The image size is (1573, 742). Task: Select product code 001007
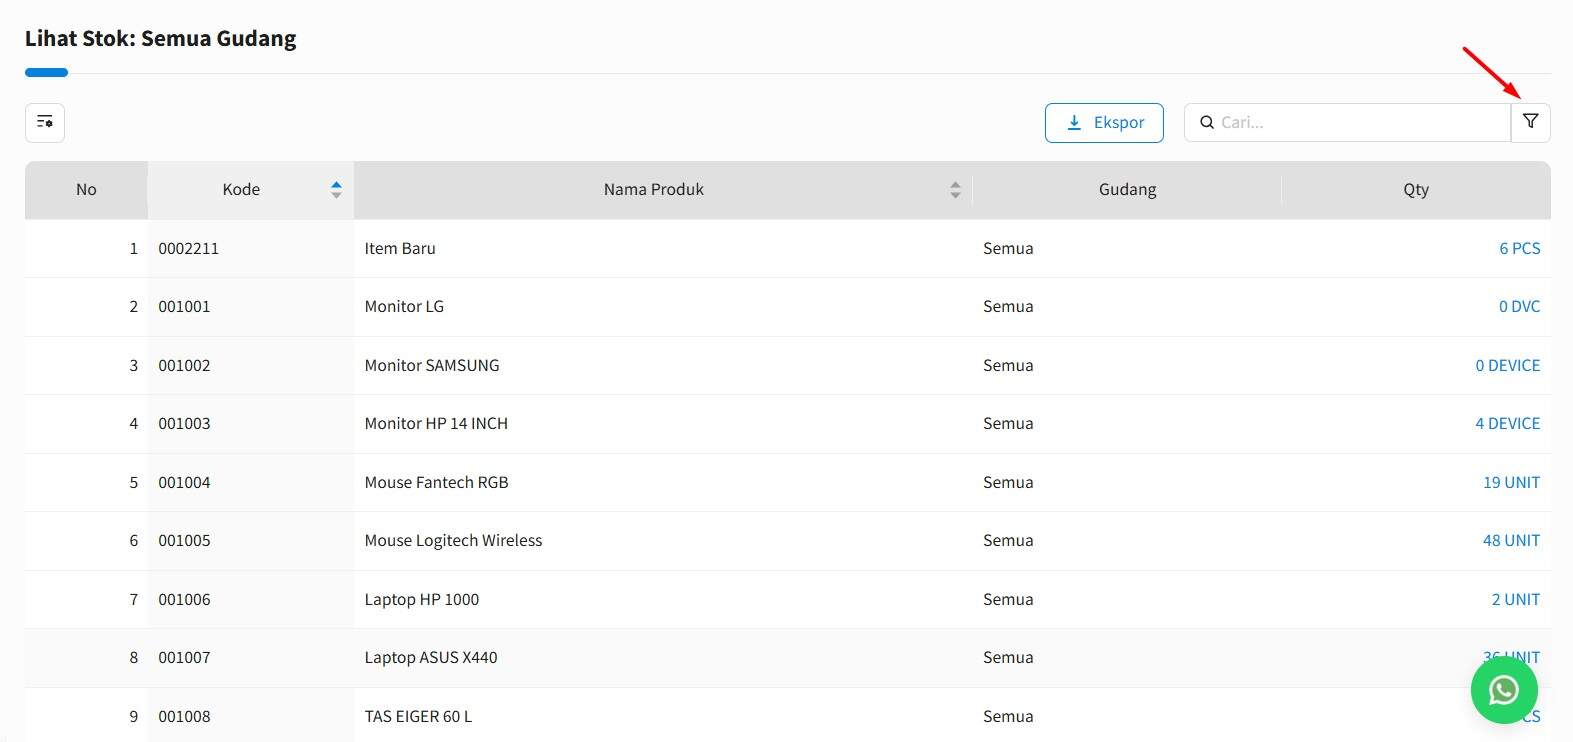click(184, 657)
